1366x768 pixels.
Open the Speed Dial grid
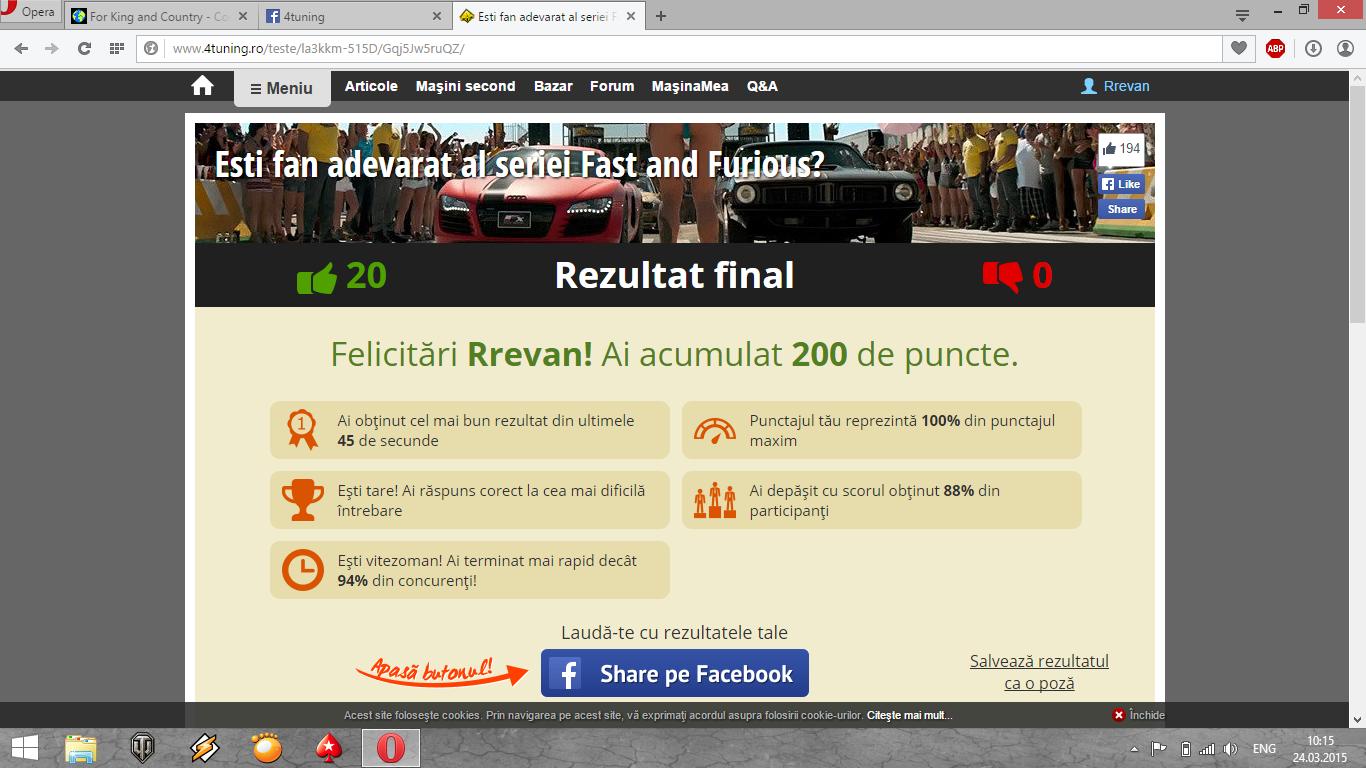coord(116,48)
